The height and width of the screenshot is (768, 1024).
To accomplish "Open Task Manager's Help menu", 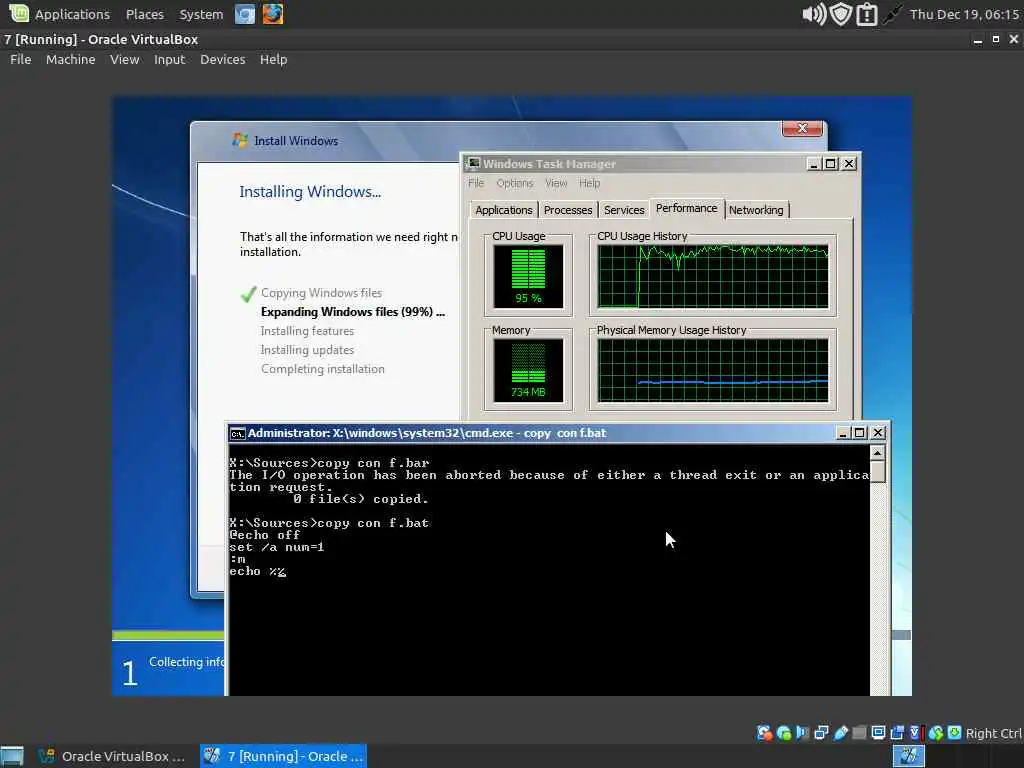I will 589,184.
